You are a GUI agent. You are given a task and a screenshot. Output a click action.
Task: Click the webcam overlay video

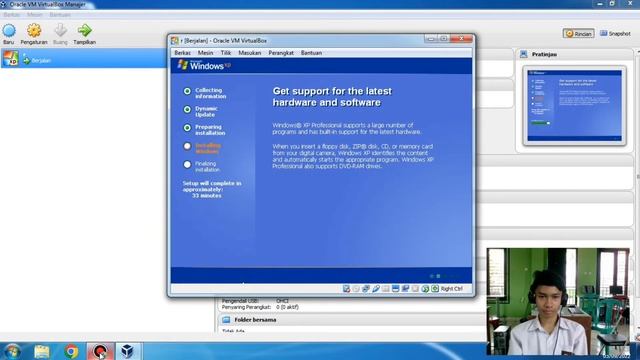click(558, 302)
